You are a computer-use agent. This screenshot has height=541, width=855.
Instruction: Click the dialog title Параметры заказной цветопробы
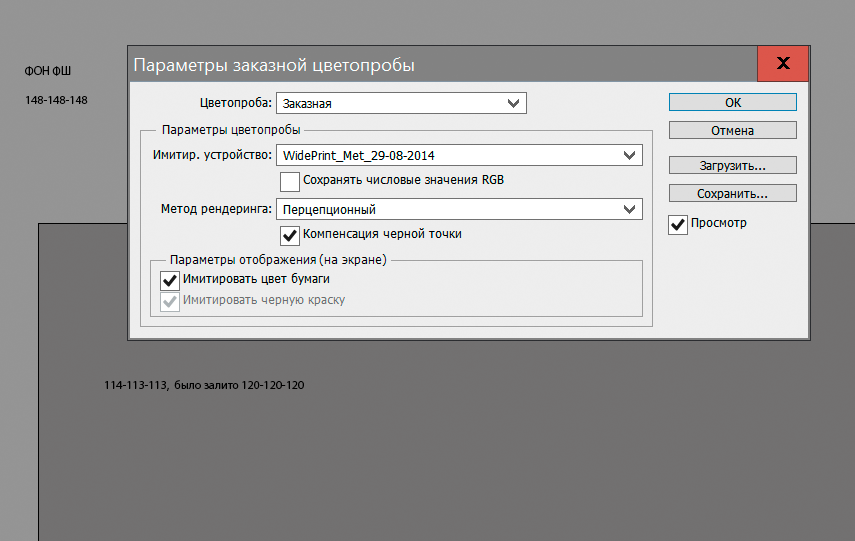coord(274,65)
